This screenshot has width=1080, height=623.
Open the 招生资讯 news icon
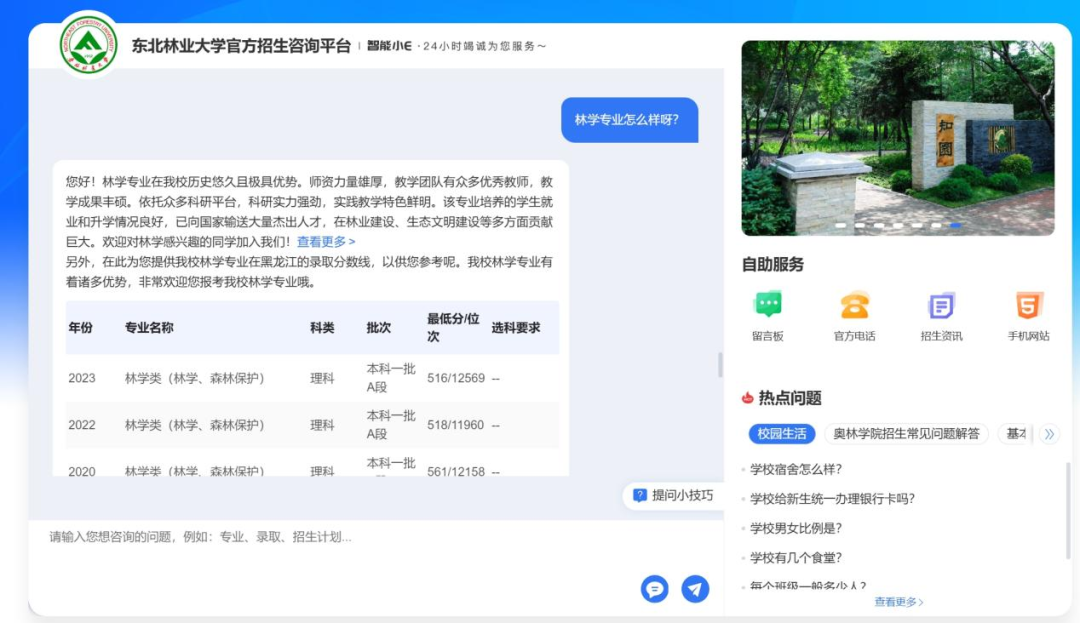point(941,306)
